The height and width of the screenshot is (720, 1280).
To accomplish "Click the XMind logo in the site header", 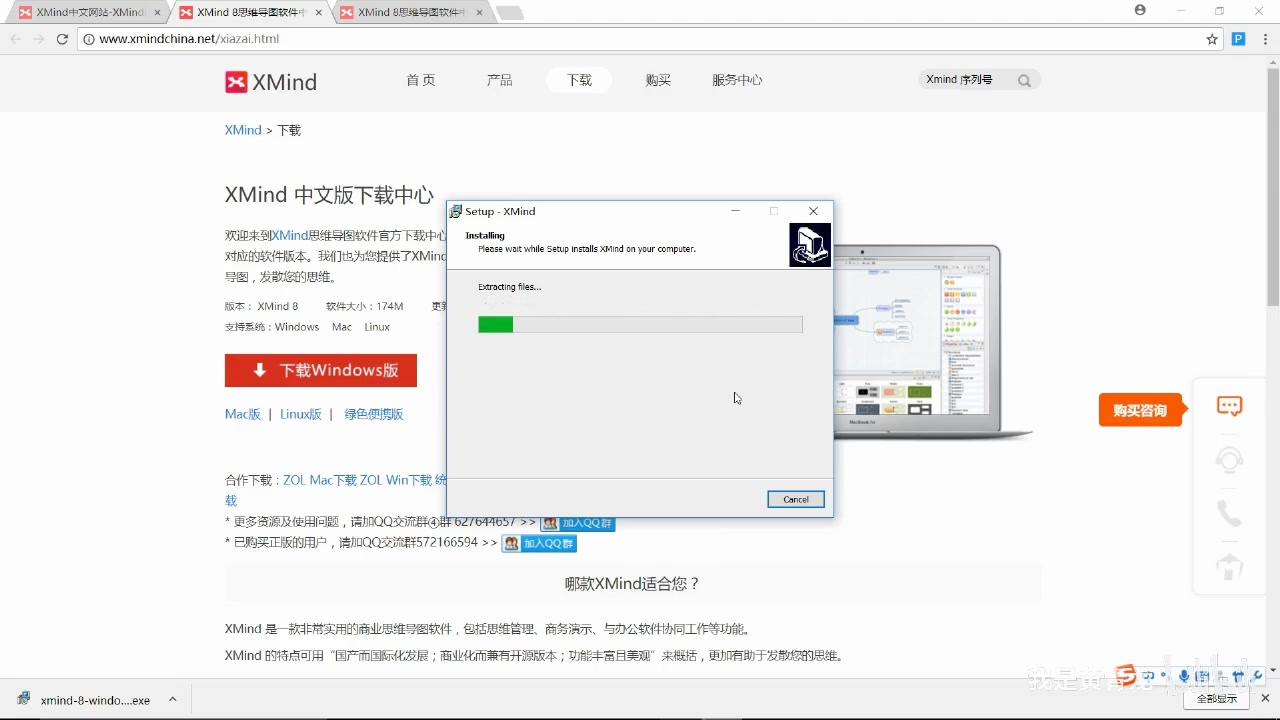I will [x=271, y=82].
